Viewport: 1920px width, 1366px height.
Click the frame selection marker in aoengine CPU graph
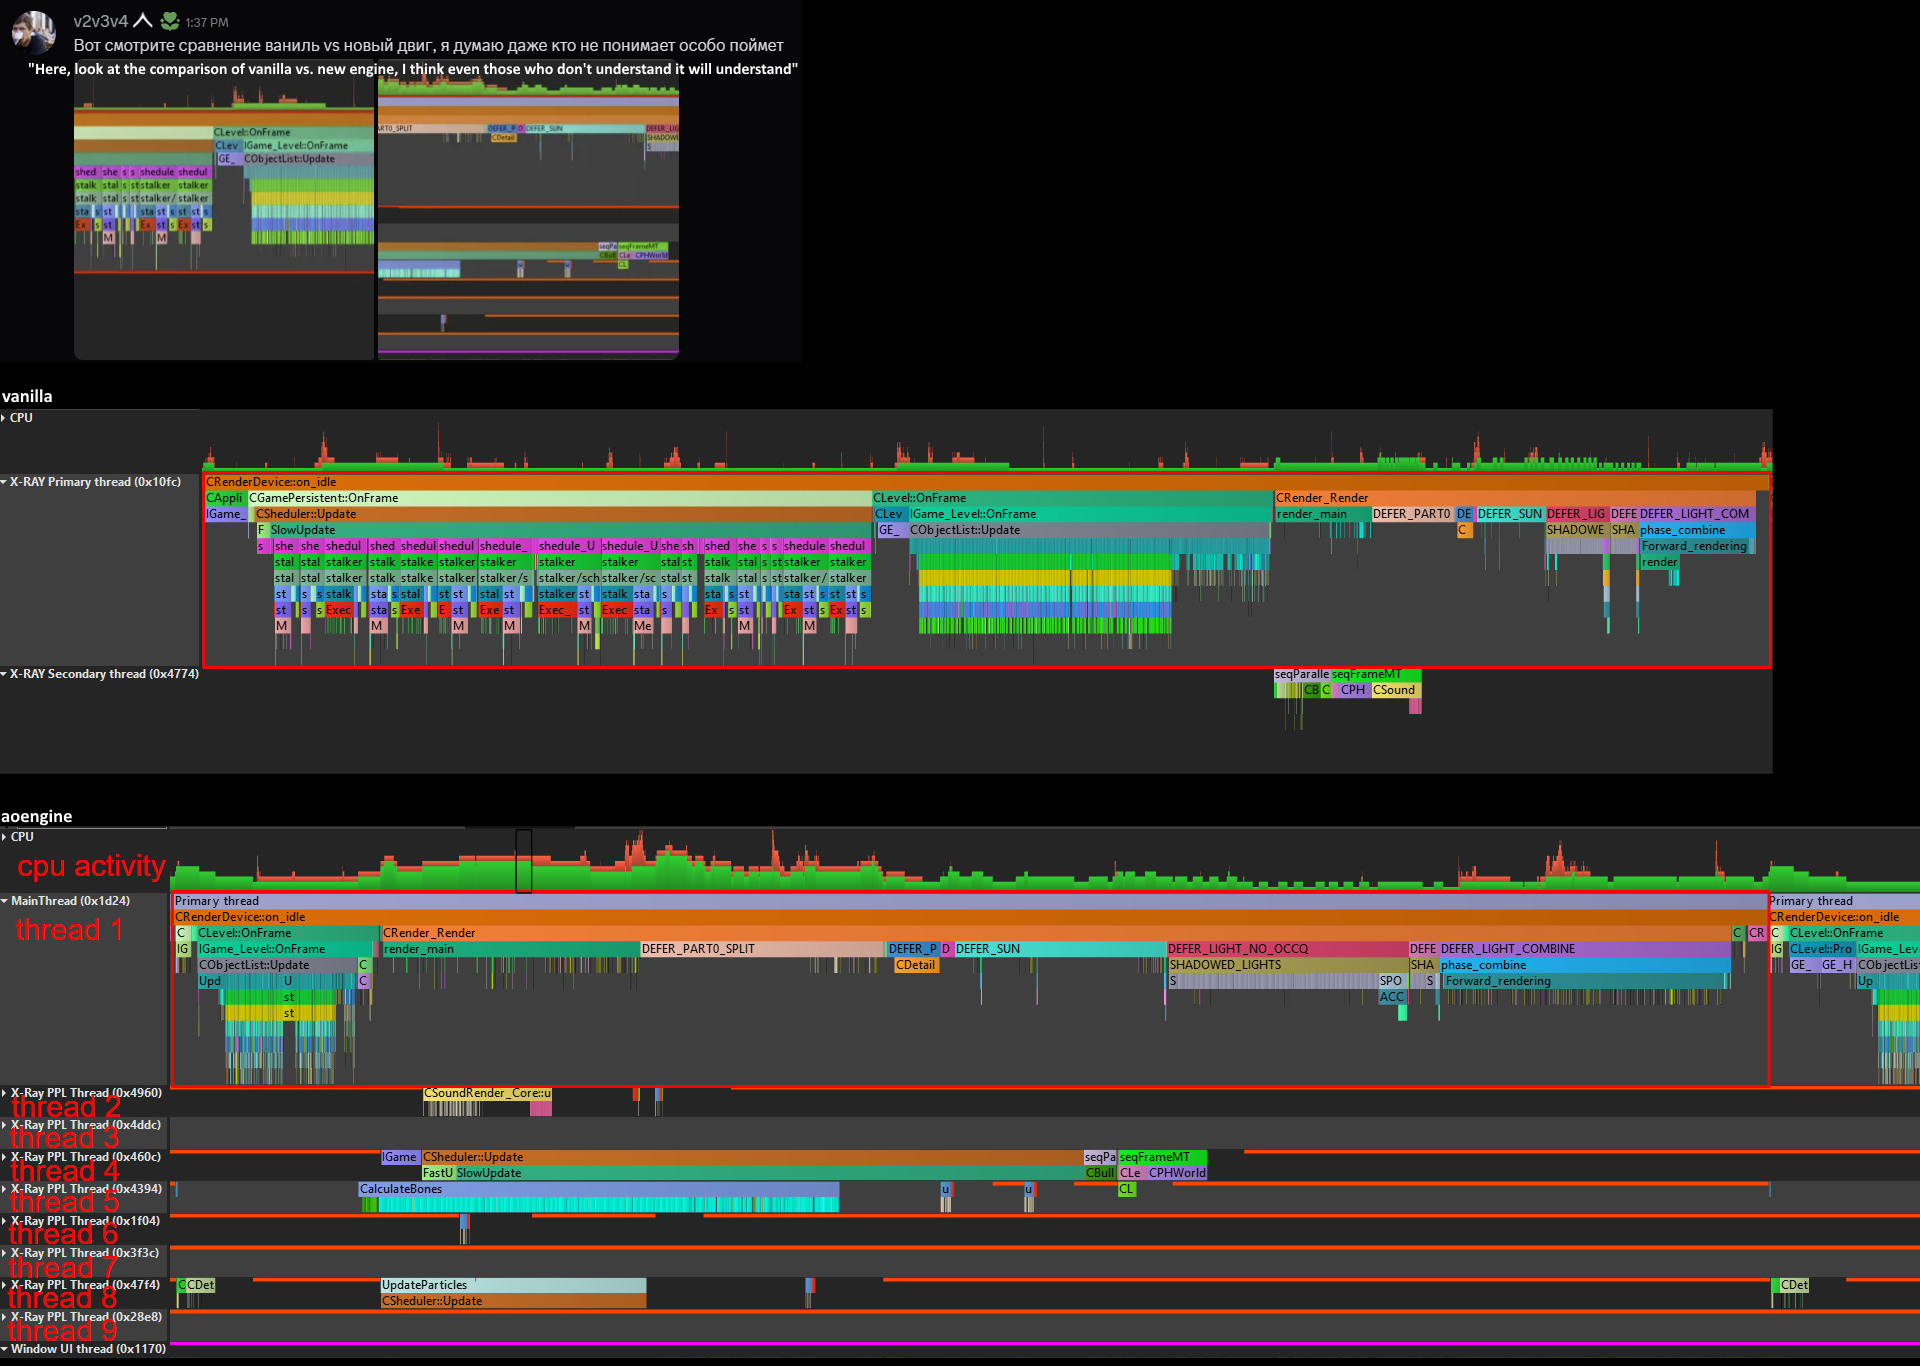(523, 860)
